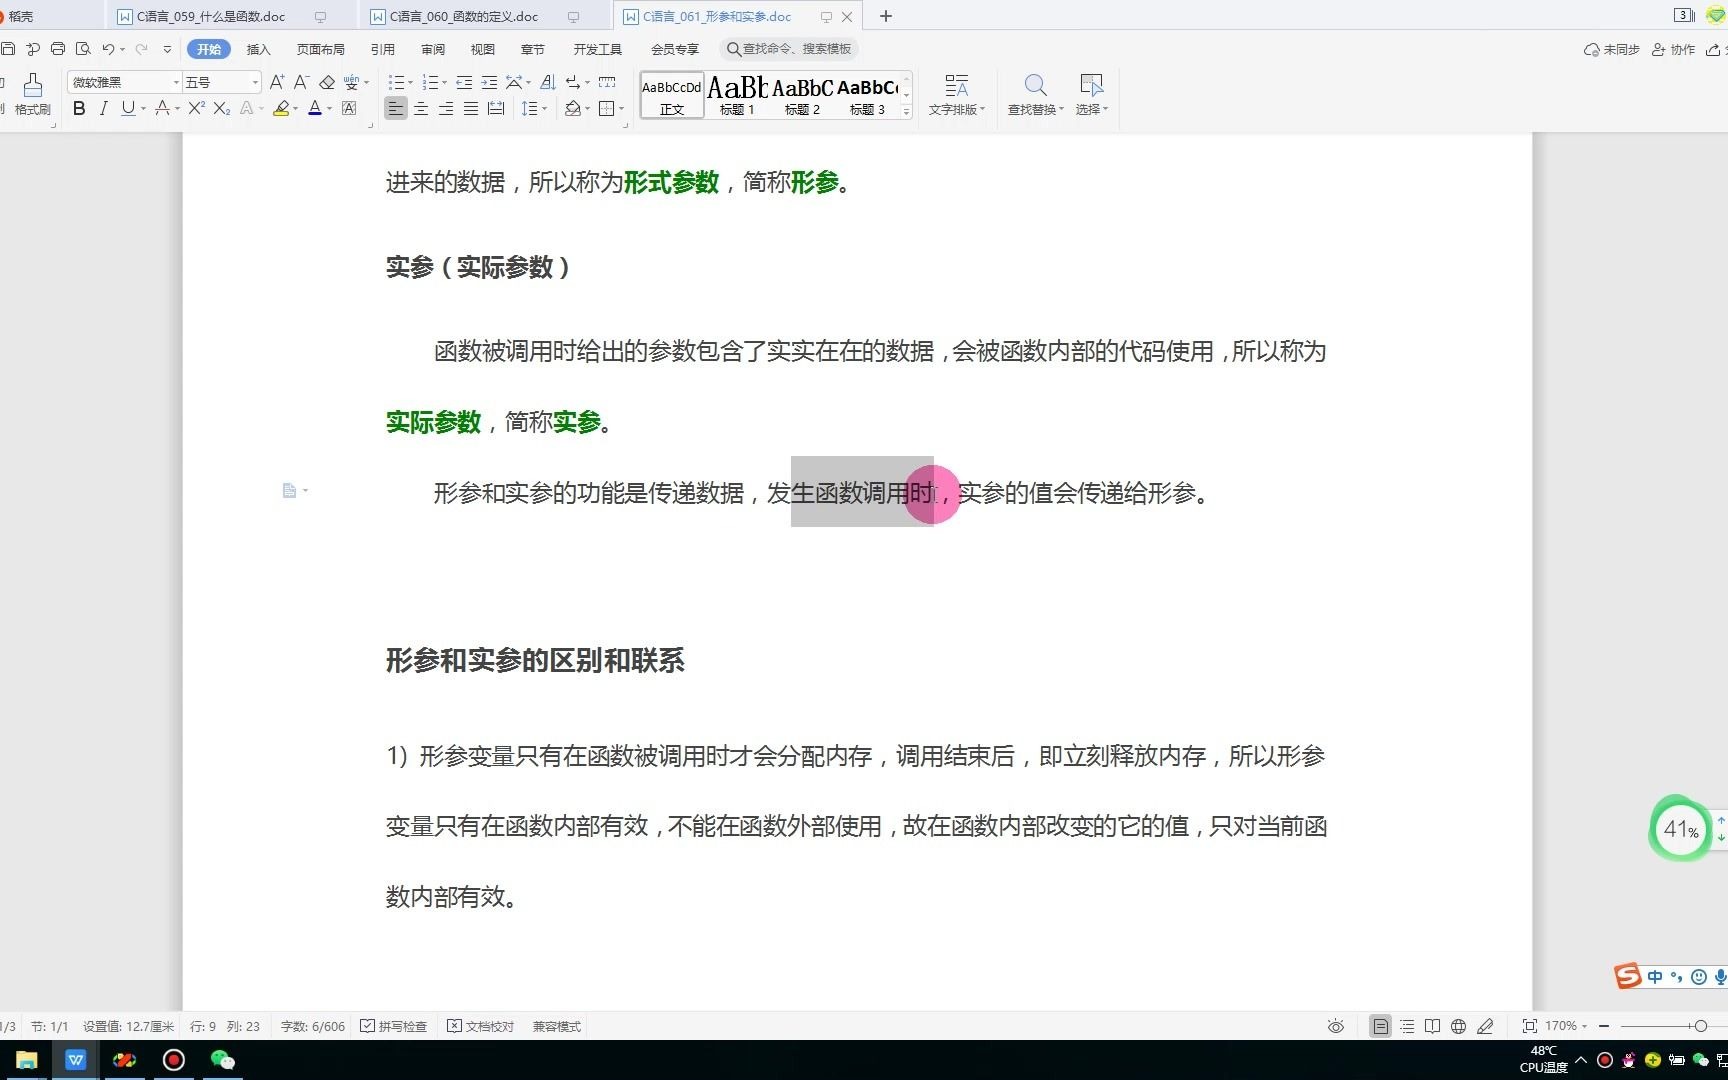
Task: Click the clear formatting eraser icon
Action: [327, 82]
